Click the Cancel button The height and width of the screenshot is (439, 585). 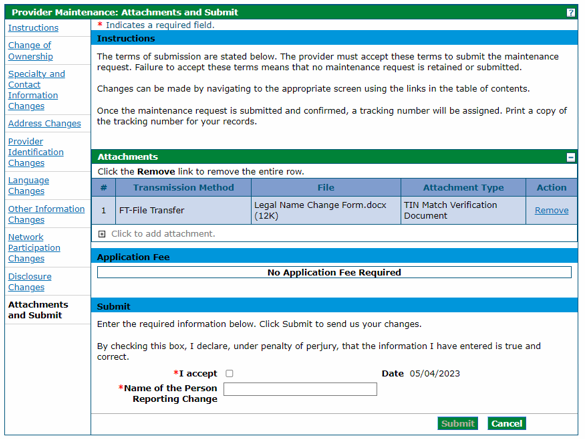506,423
